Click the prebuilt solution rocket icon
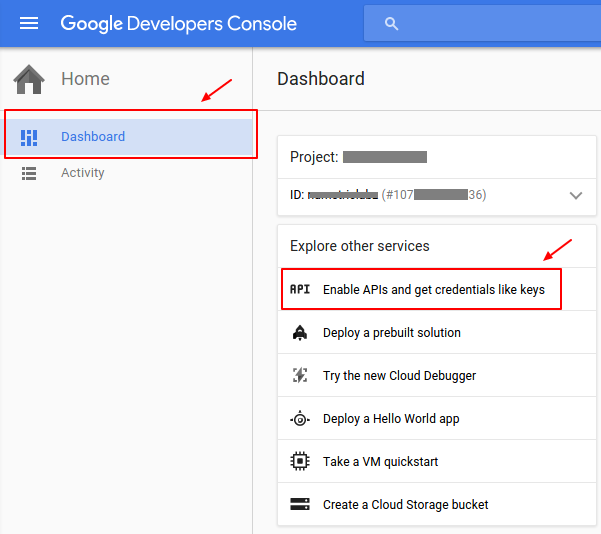The width and height of the screenshot is (601, 534). [300, 332]
